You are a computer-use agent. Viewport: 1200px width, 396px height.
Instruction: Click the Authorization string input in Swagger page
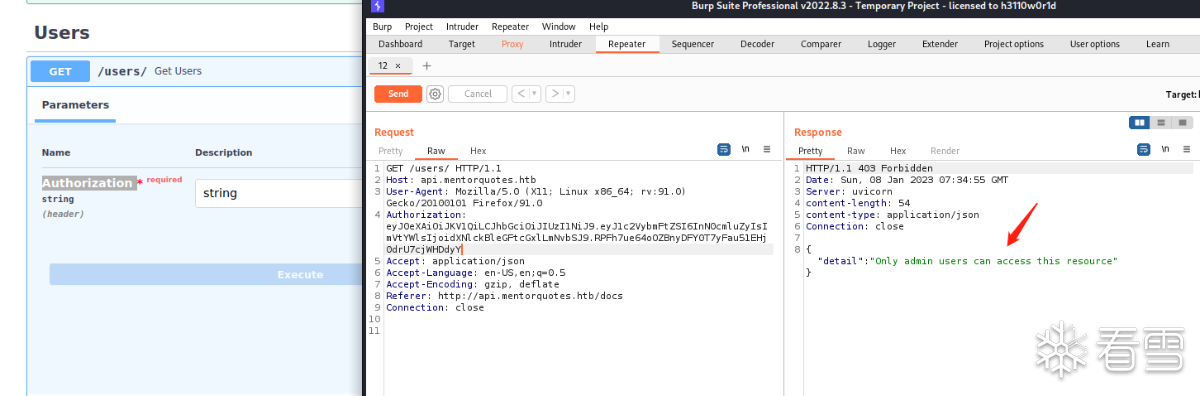[279, 193]
